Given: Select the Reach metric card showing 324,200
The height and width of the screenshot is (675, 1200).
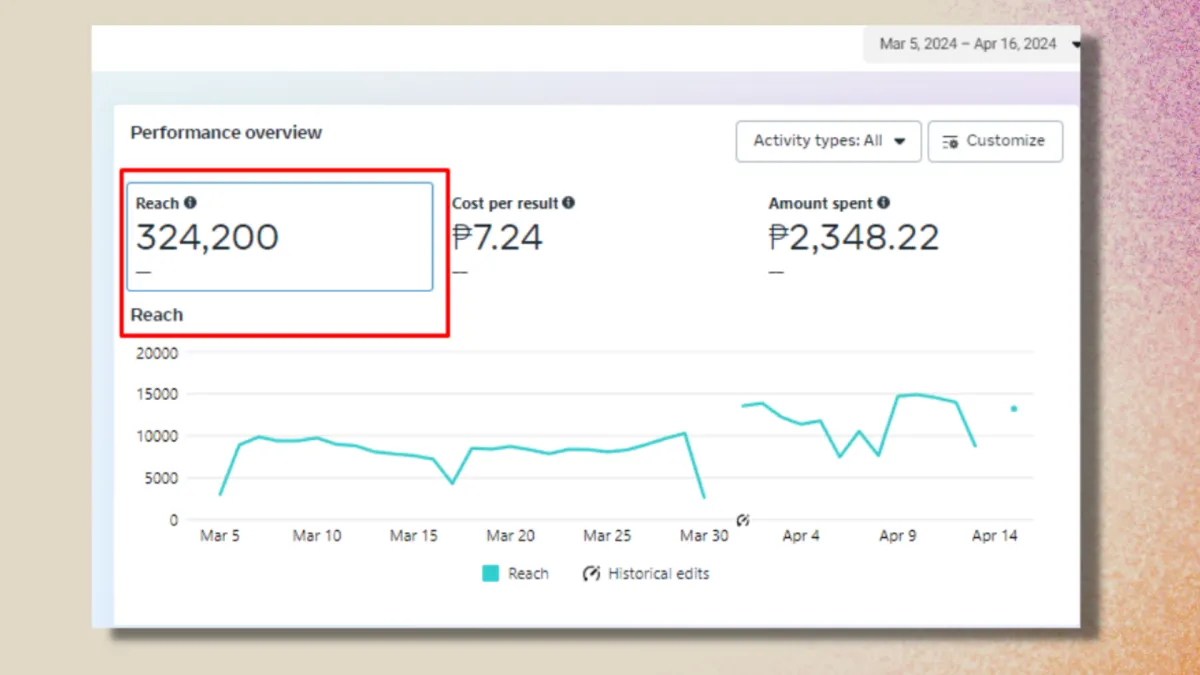Looking at the screenshot, I should (x=280, y=237).
